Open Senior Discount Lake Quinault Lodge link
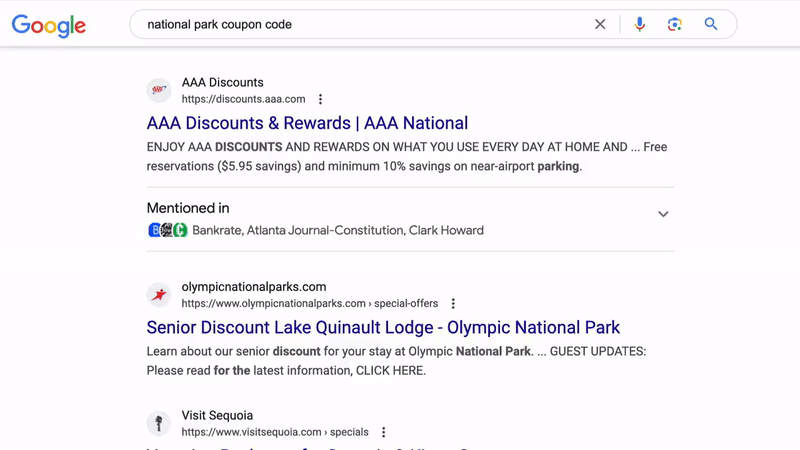 coord(383,328)
